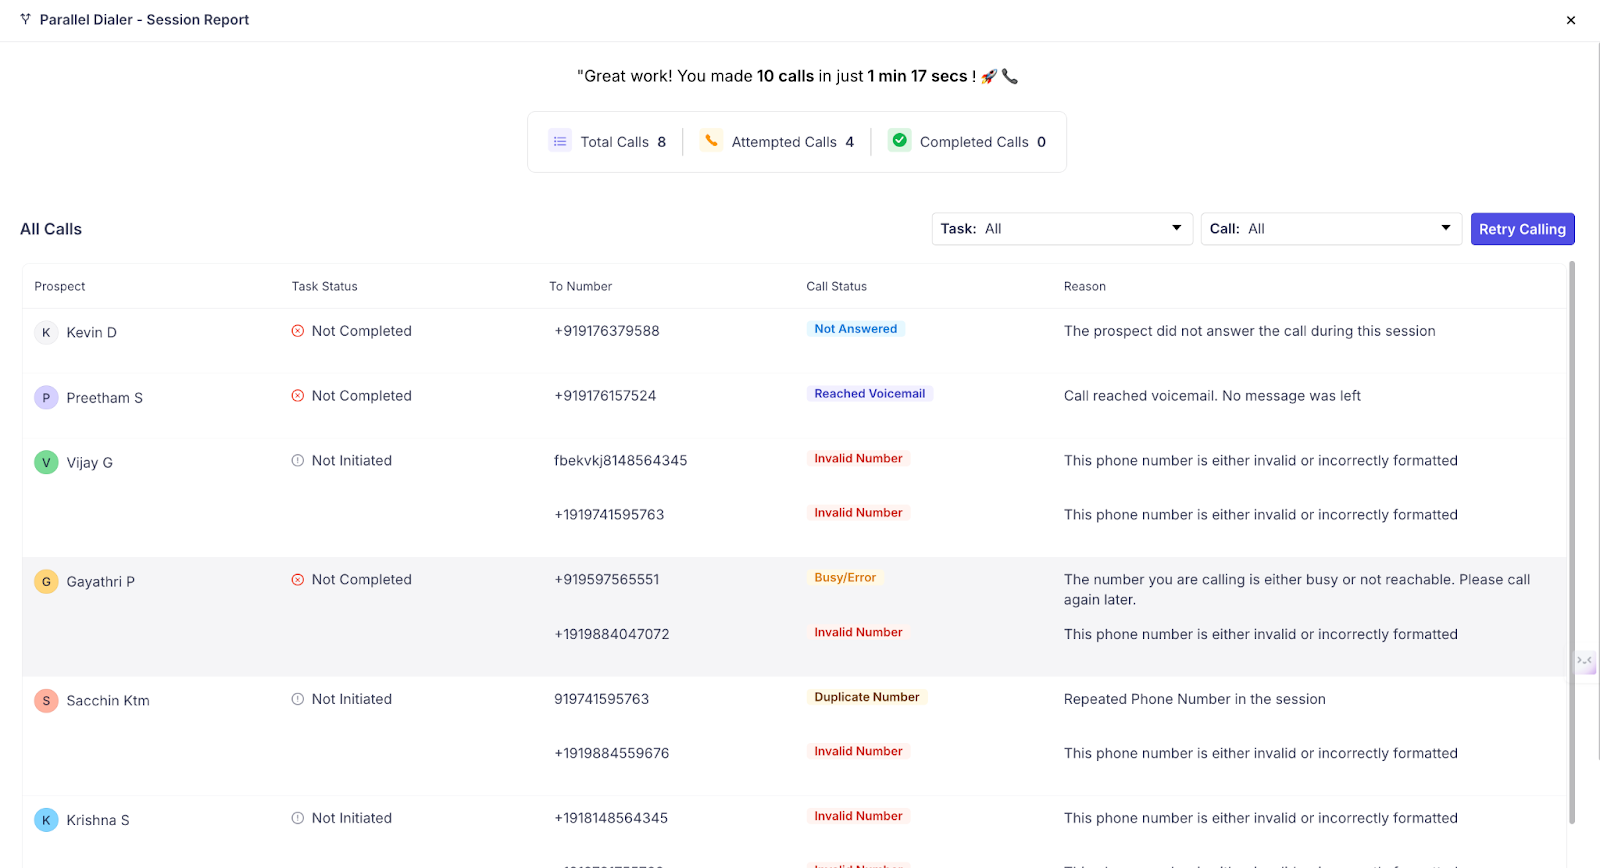Click the Completed Calls green check icon

tap(900, 141)
